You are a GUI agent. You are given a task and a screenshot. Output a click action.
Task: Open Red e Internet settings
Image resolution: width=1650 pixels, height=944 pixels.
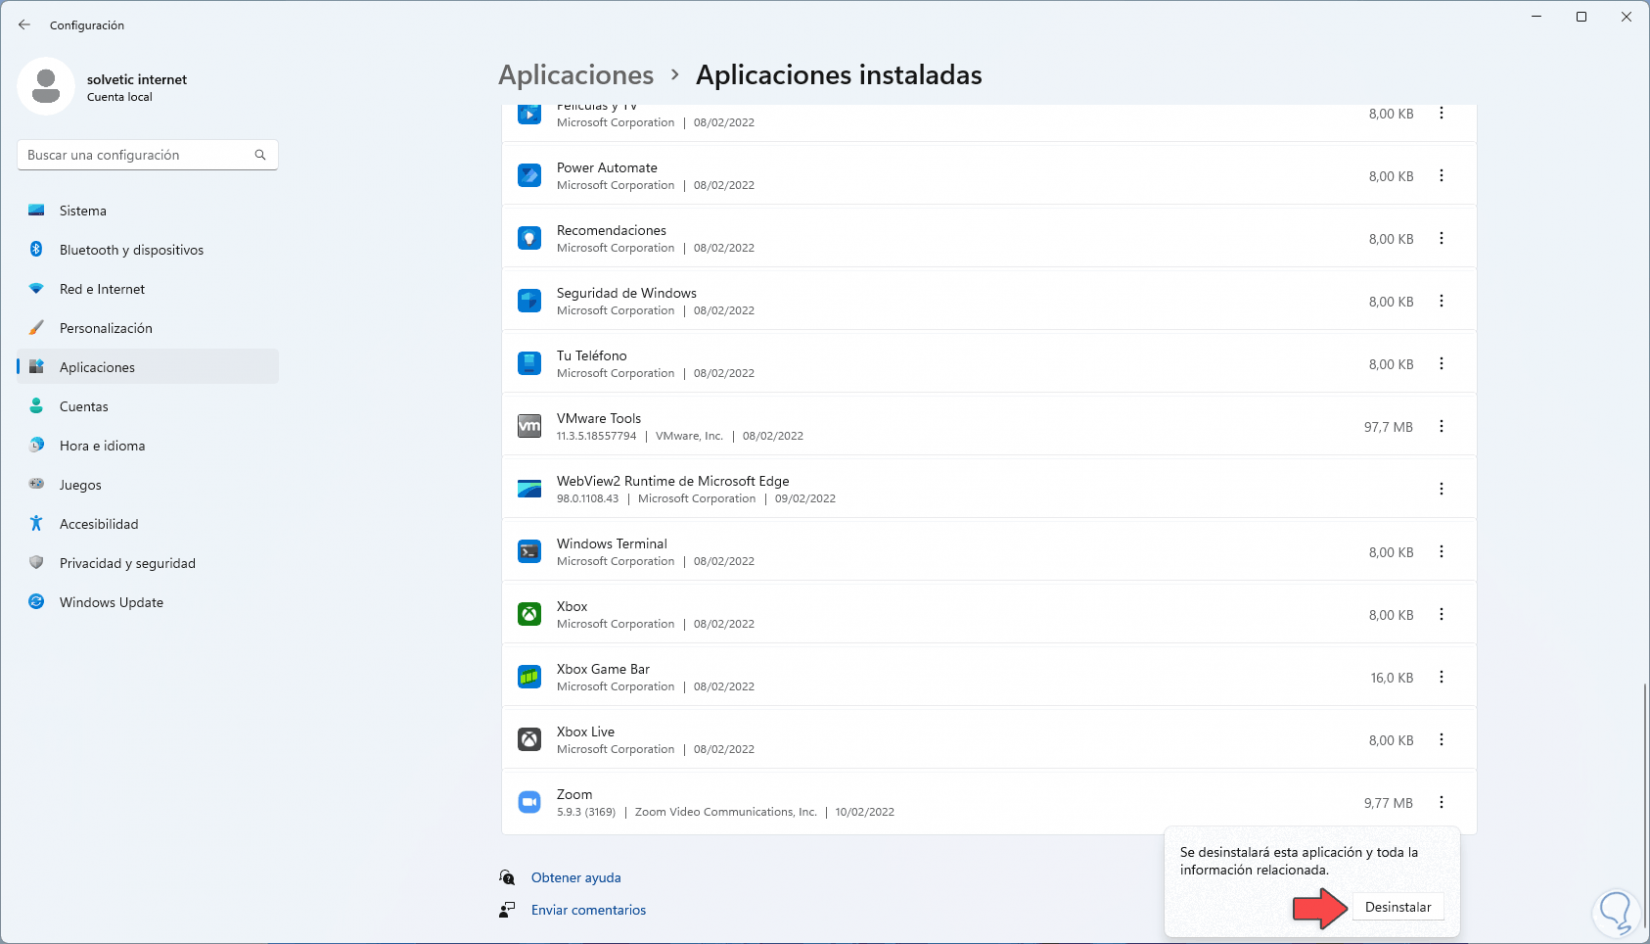tap(148, 289)
